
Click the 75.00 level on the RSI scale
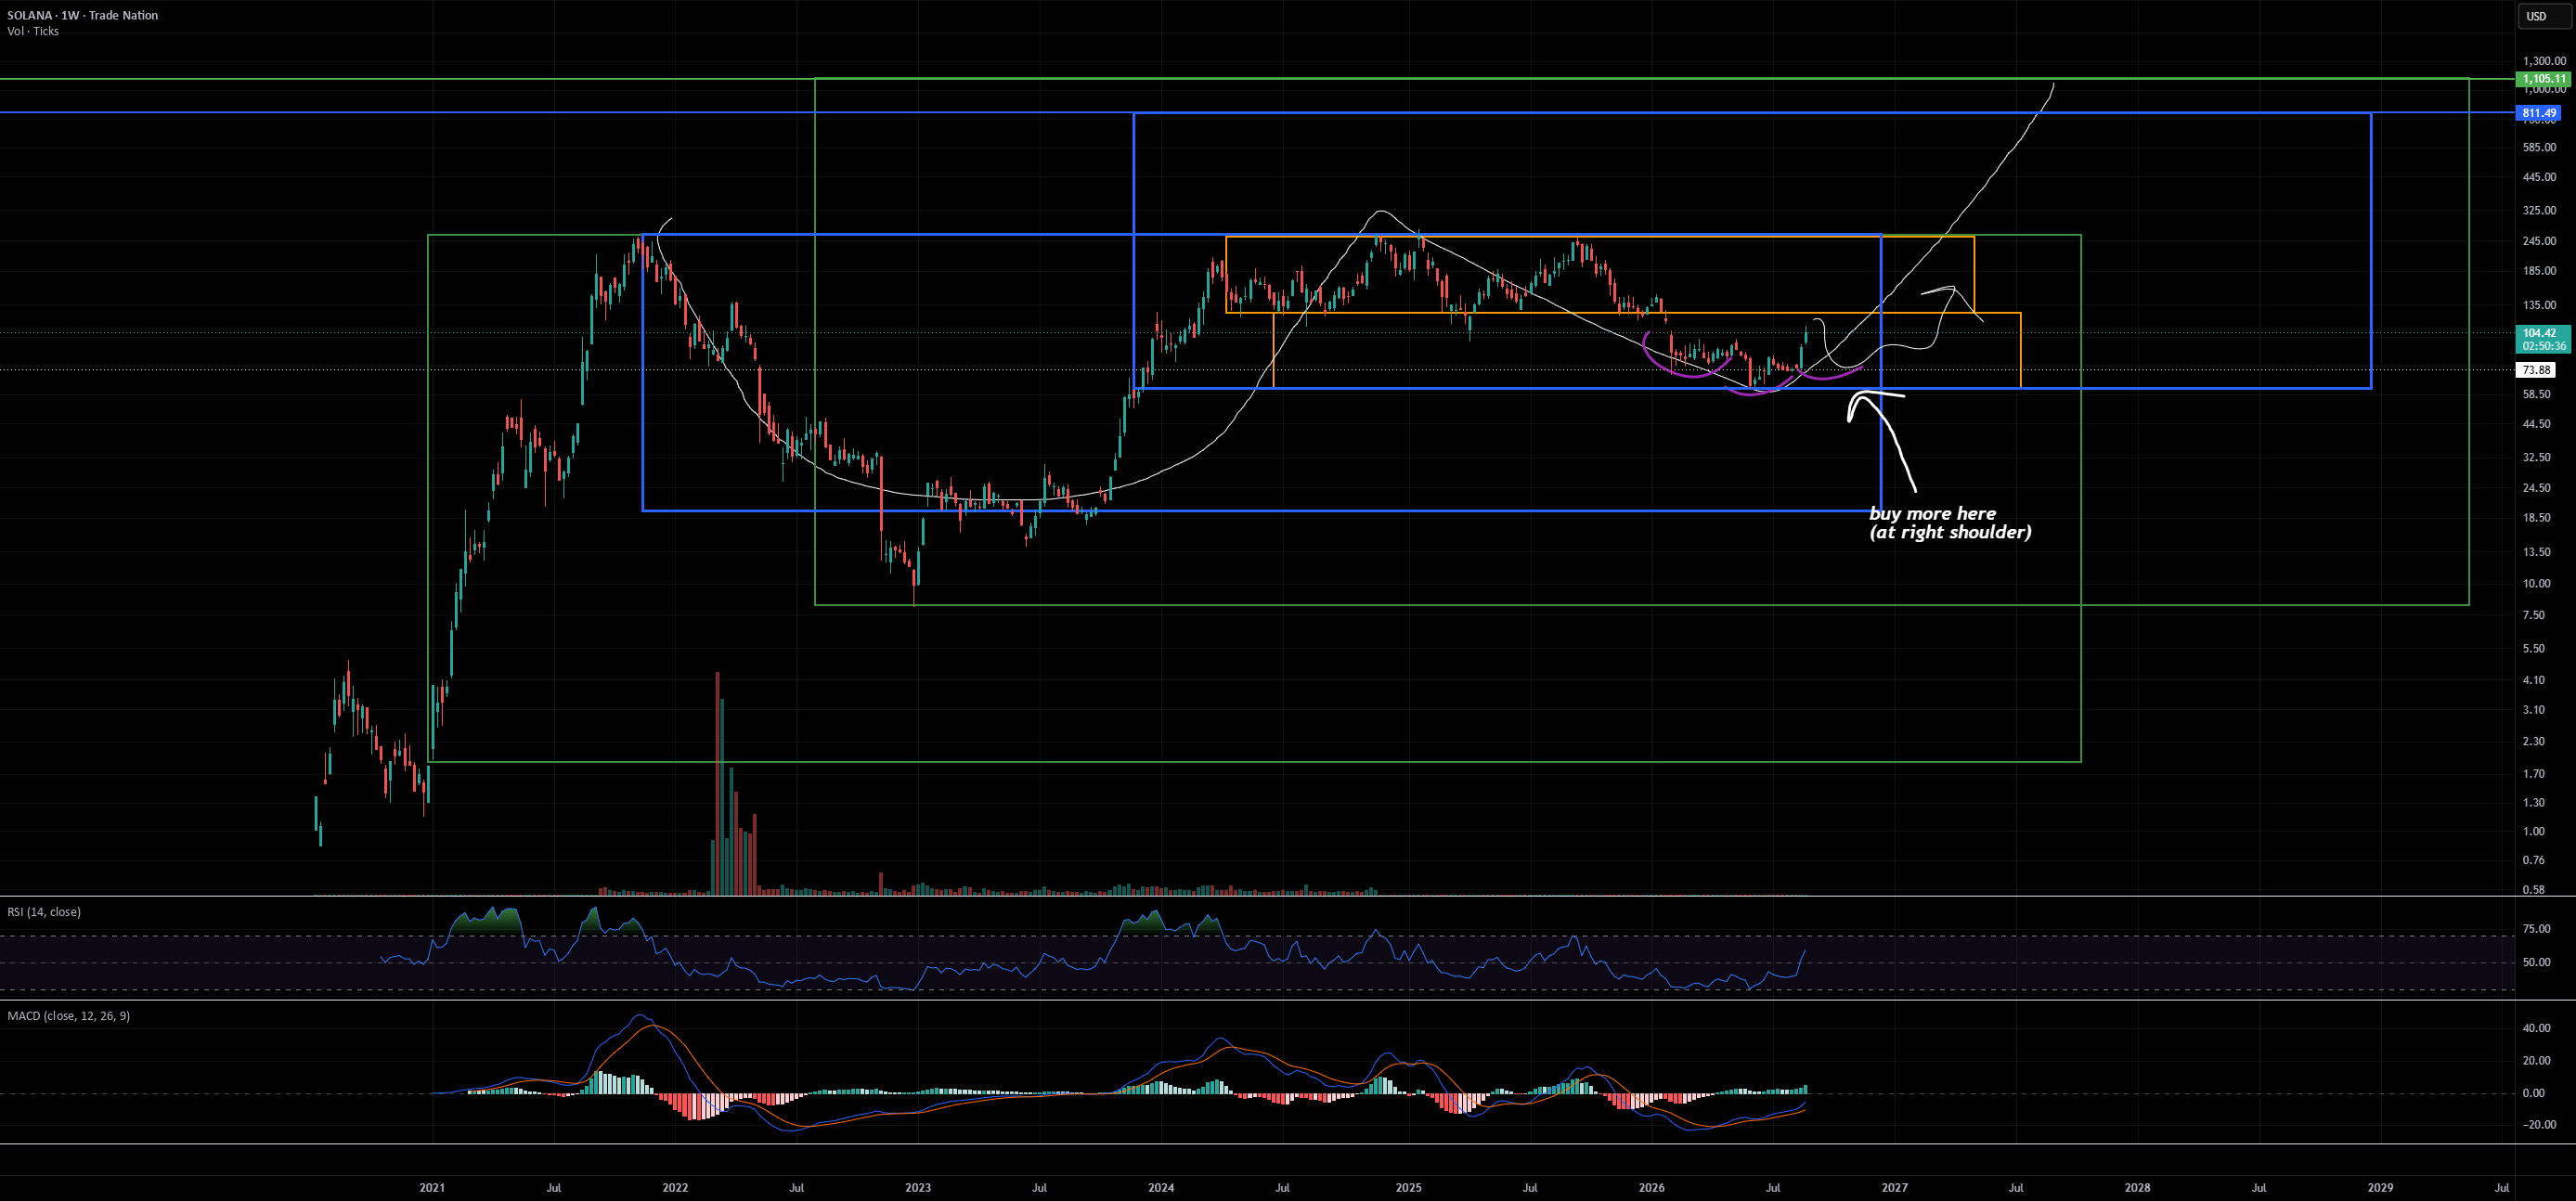pyautogui.click(x=2537, y=929)
